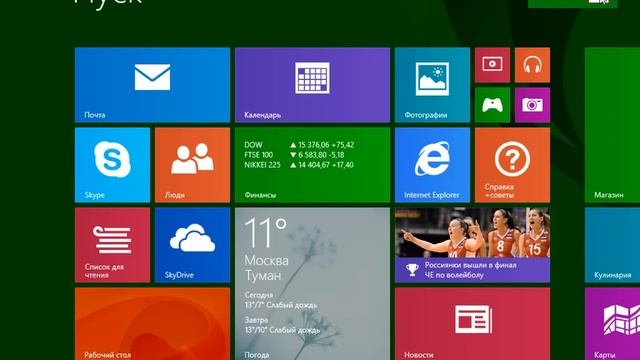Screen dimensions: 640x360
Task: Open the small Games controller tile
Action: tap(492, 105)
